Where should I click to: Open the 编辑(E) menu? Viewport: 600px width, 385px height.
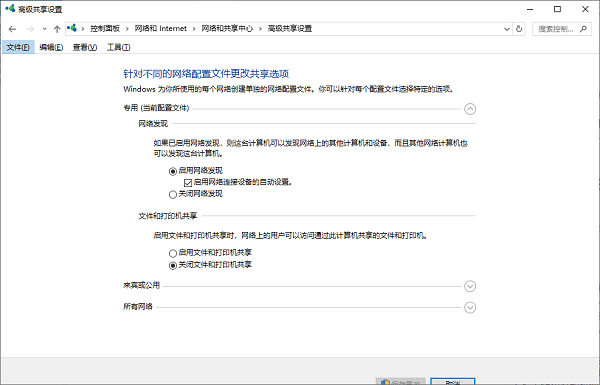pyautogui.click(x=51, y=47)
